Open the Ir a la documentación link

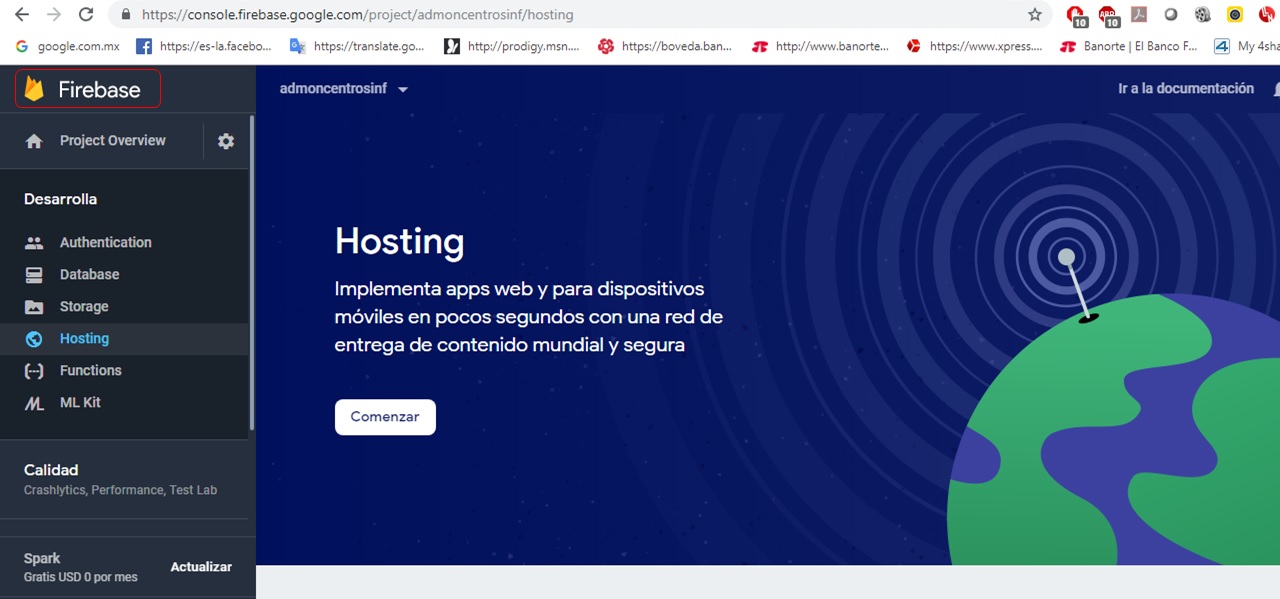click(1185, 89)
